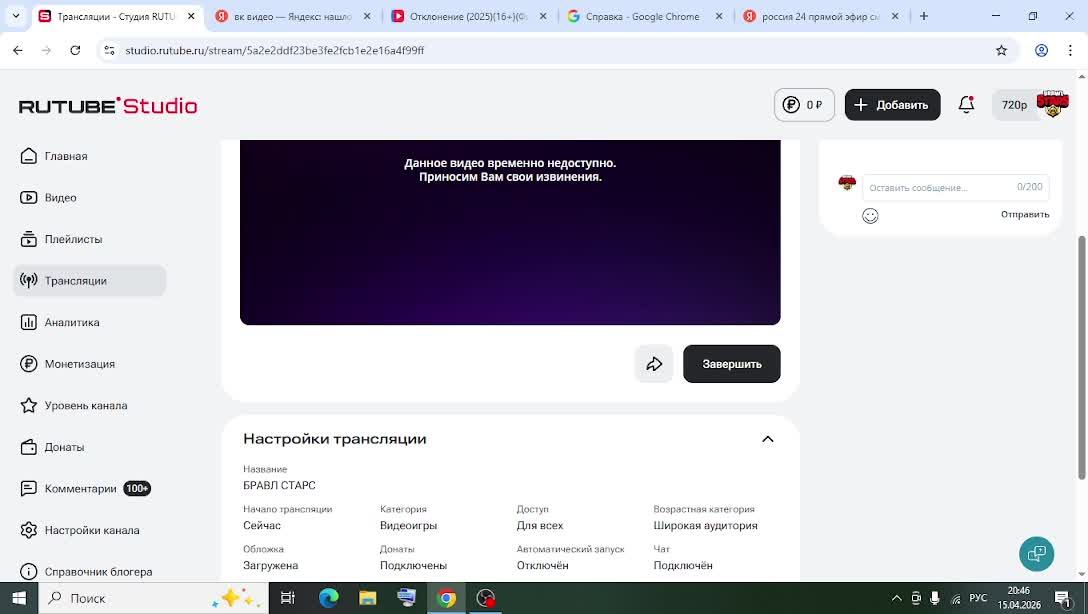Open Task View on the taskbar
The image size is (1088, 614).
tap(287, 598)
